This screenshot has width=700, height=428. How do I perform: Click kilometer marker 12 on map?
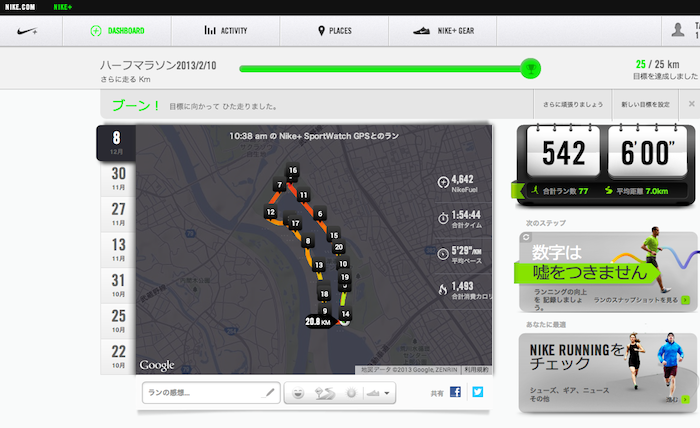(x=271, y=212)
